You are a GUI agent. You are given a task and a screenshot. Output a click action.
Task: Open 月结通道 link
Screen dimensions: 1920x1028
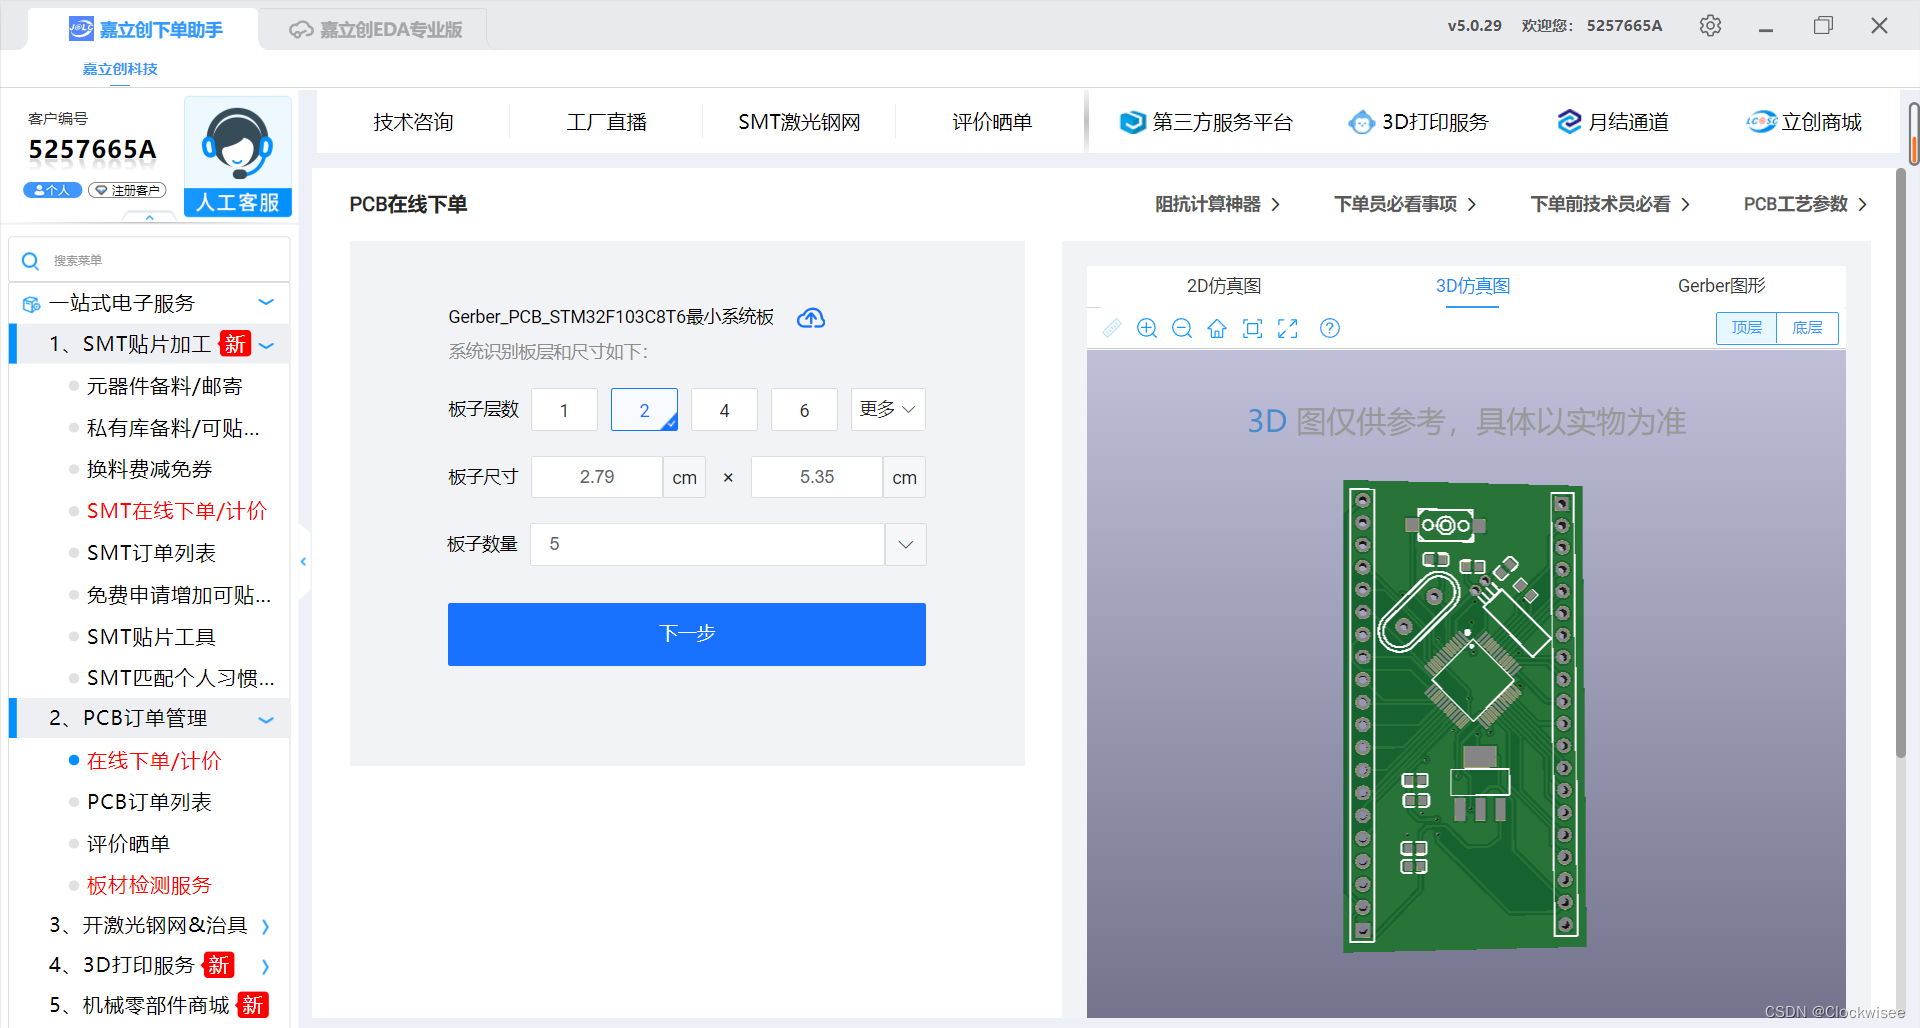pyautogui.click(x=1613, y=122)
